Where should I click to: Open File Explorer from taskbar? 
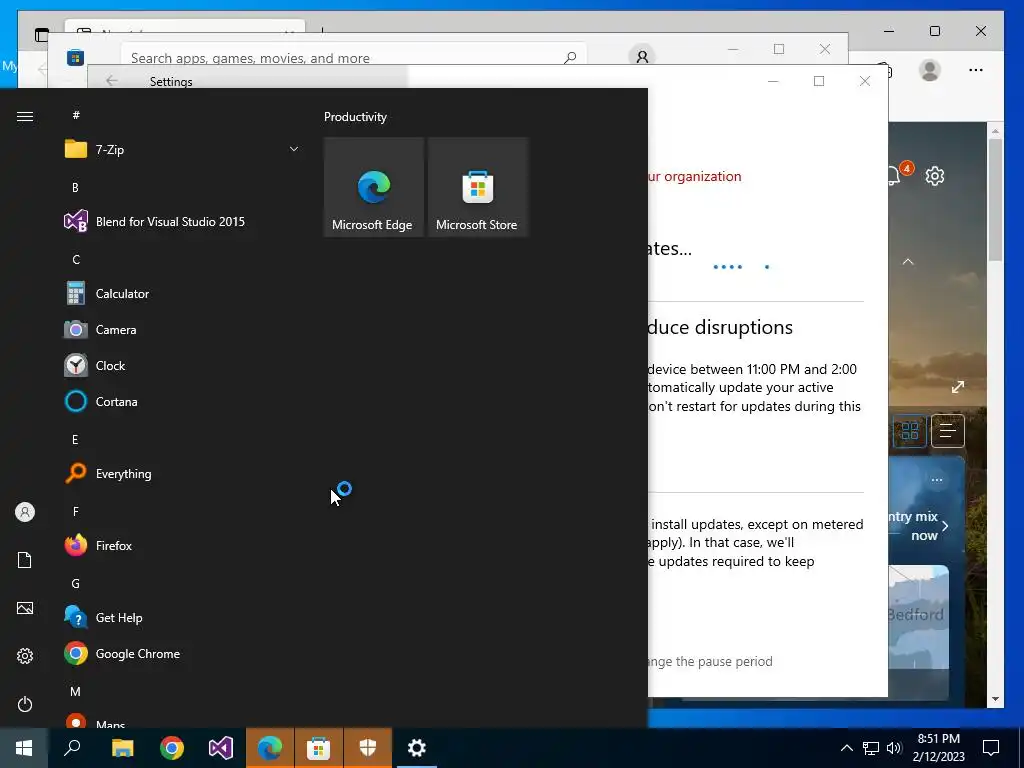point(122,748)
